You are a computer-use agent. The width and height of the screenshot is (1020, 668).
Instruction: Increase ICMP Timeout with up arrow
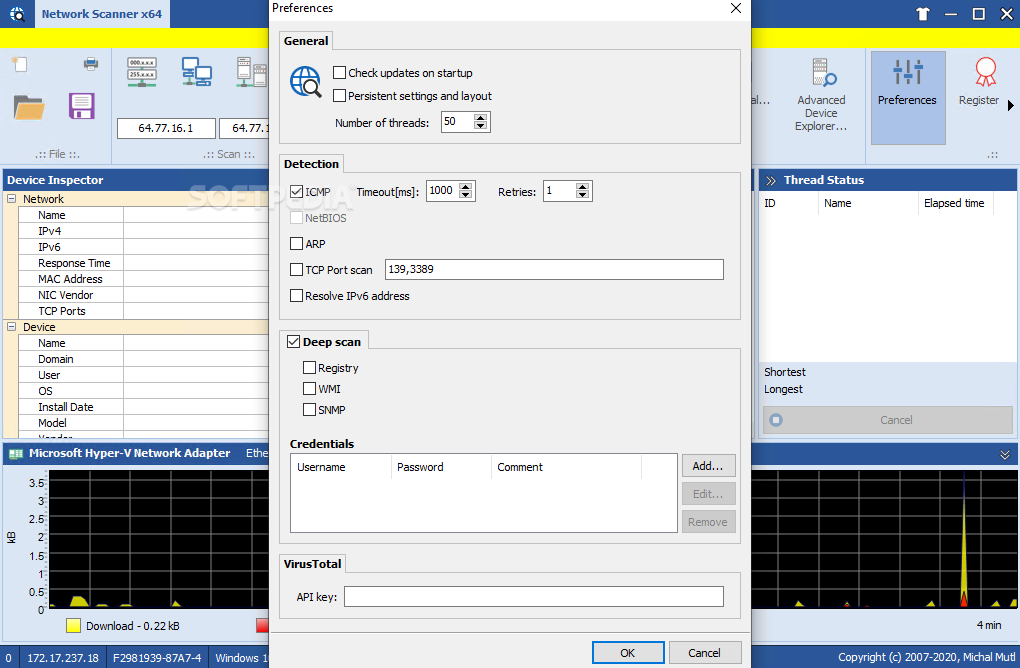466,187
